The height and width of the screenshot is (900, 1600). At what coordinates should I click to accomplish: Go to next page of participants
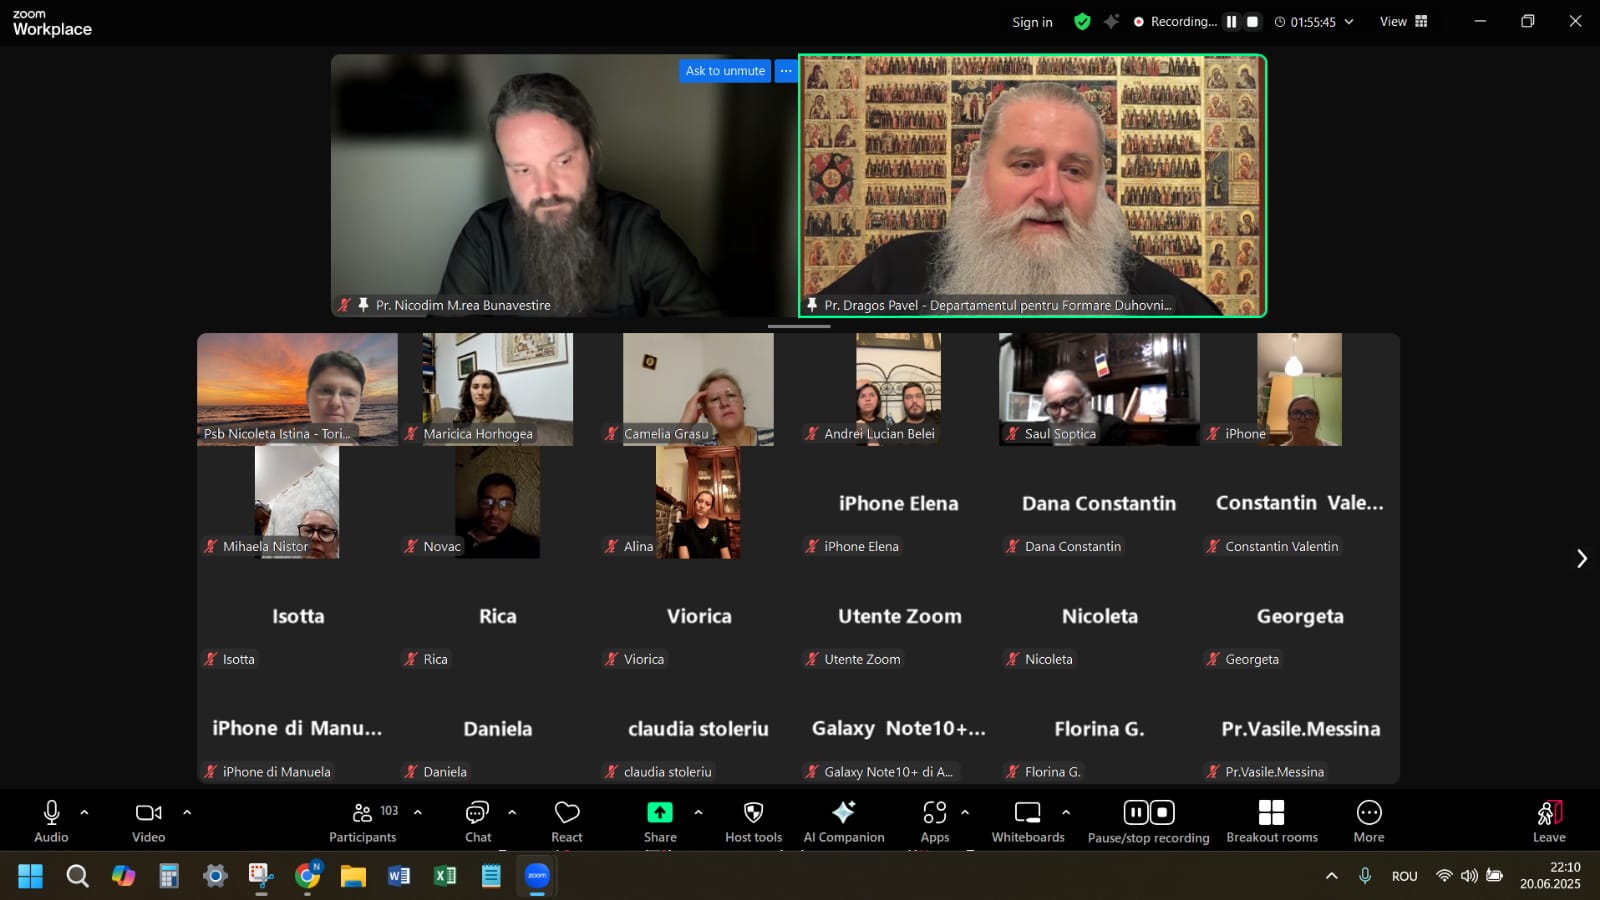[x=1581, y=558]
